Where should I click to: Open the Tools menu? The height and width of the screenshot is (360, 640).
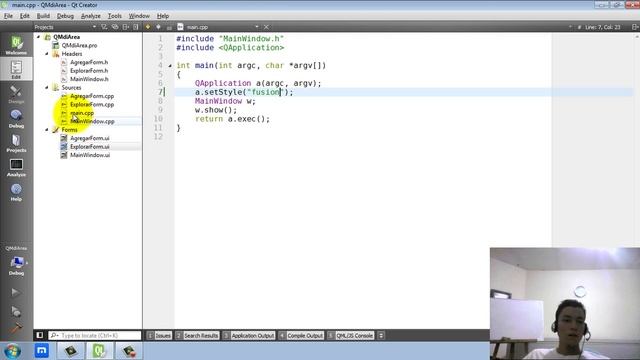click(115, 16)
